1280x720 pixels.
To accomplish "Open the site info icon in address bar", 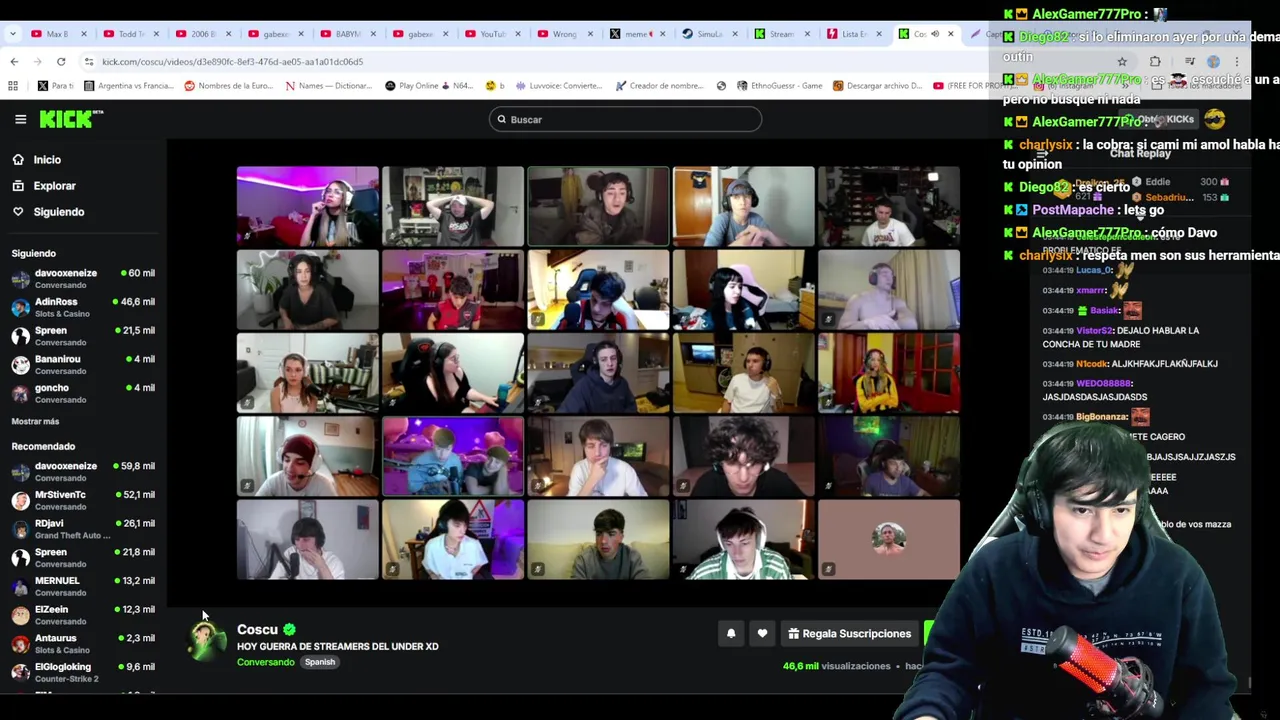I will pos(88,62).
